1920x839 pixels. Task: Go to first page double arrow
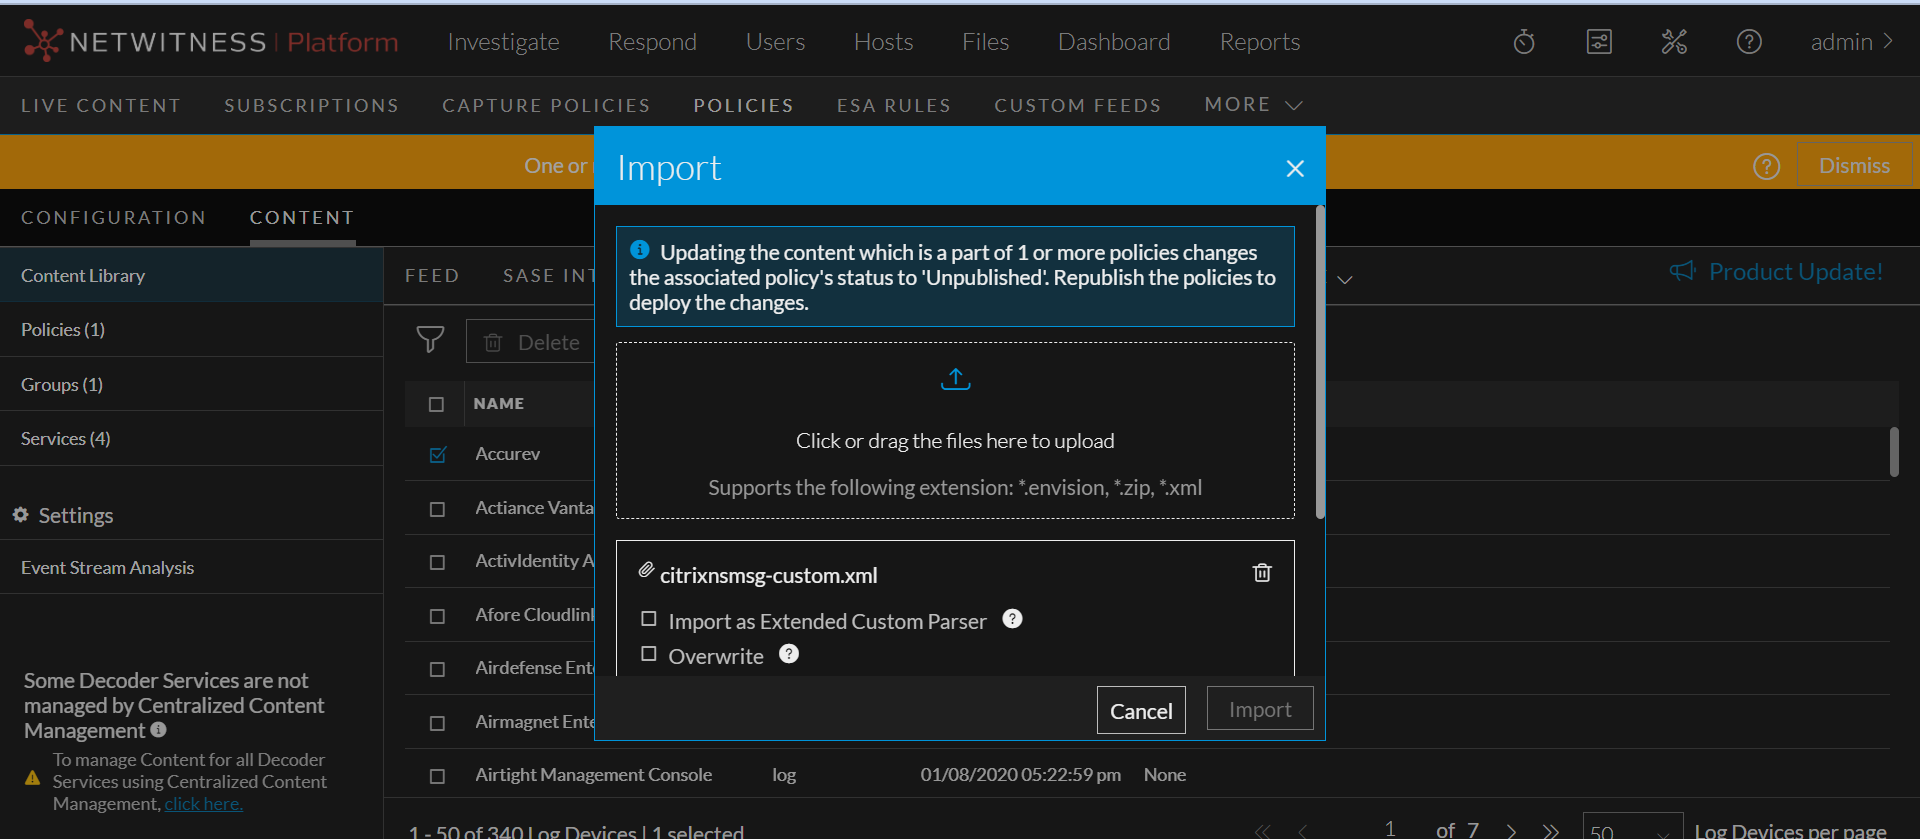point(1263,831)
